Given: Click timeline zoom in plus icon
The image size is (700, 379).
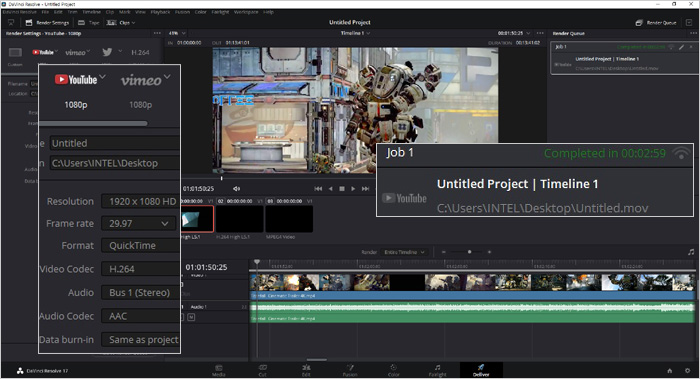Looking at the screenshot, I should [x=489, y=252].
